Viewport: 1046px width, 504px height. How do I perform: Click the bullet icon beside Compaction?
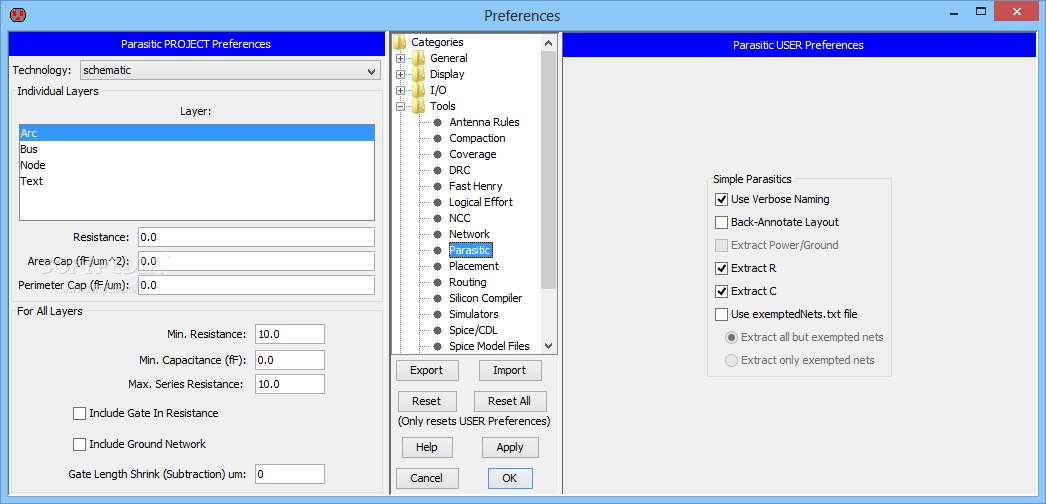(438, 138)
